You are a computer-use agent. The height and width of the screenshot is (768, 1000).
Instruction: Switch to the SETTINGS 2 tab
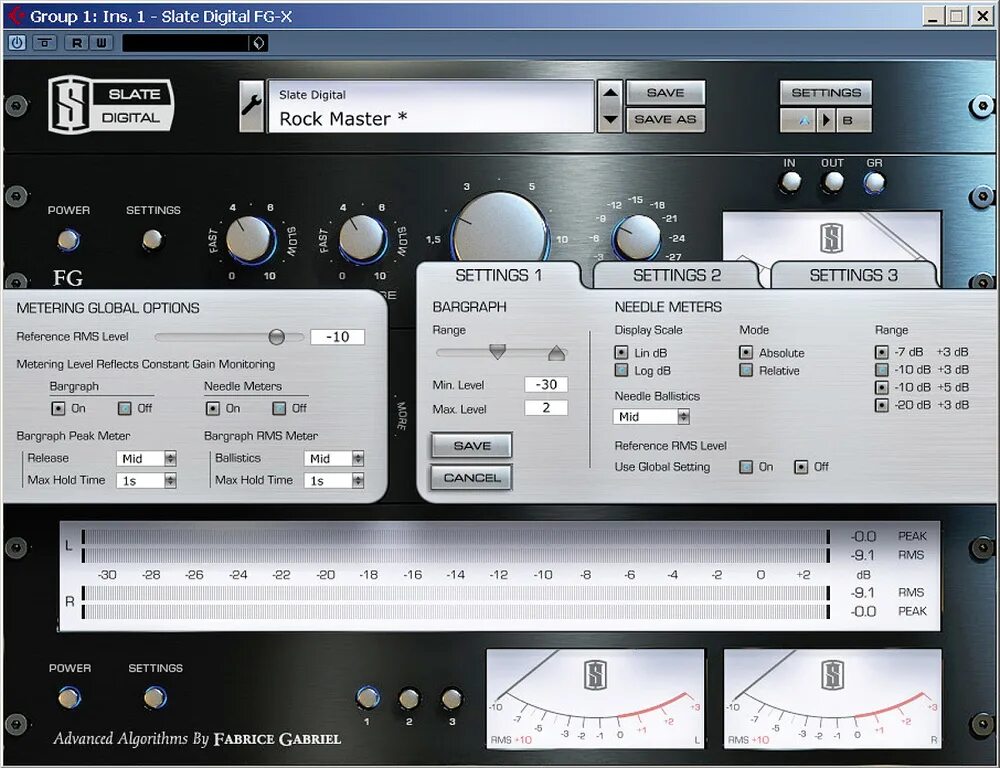coord(676,276)
